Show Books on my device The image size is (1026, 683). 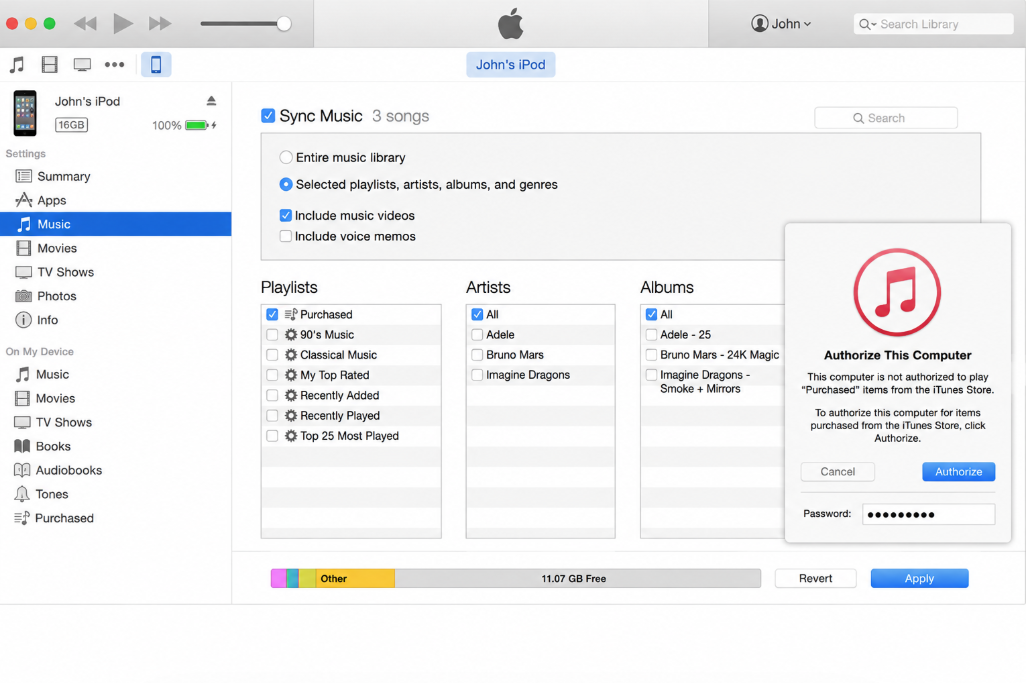tap(116, 446)
